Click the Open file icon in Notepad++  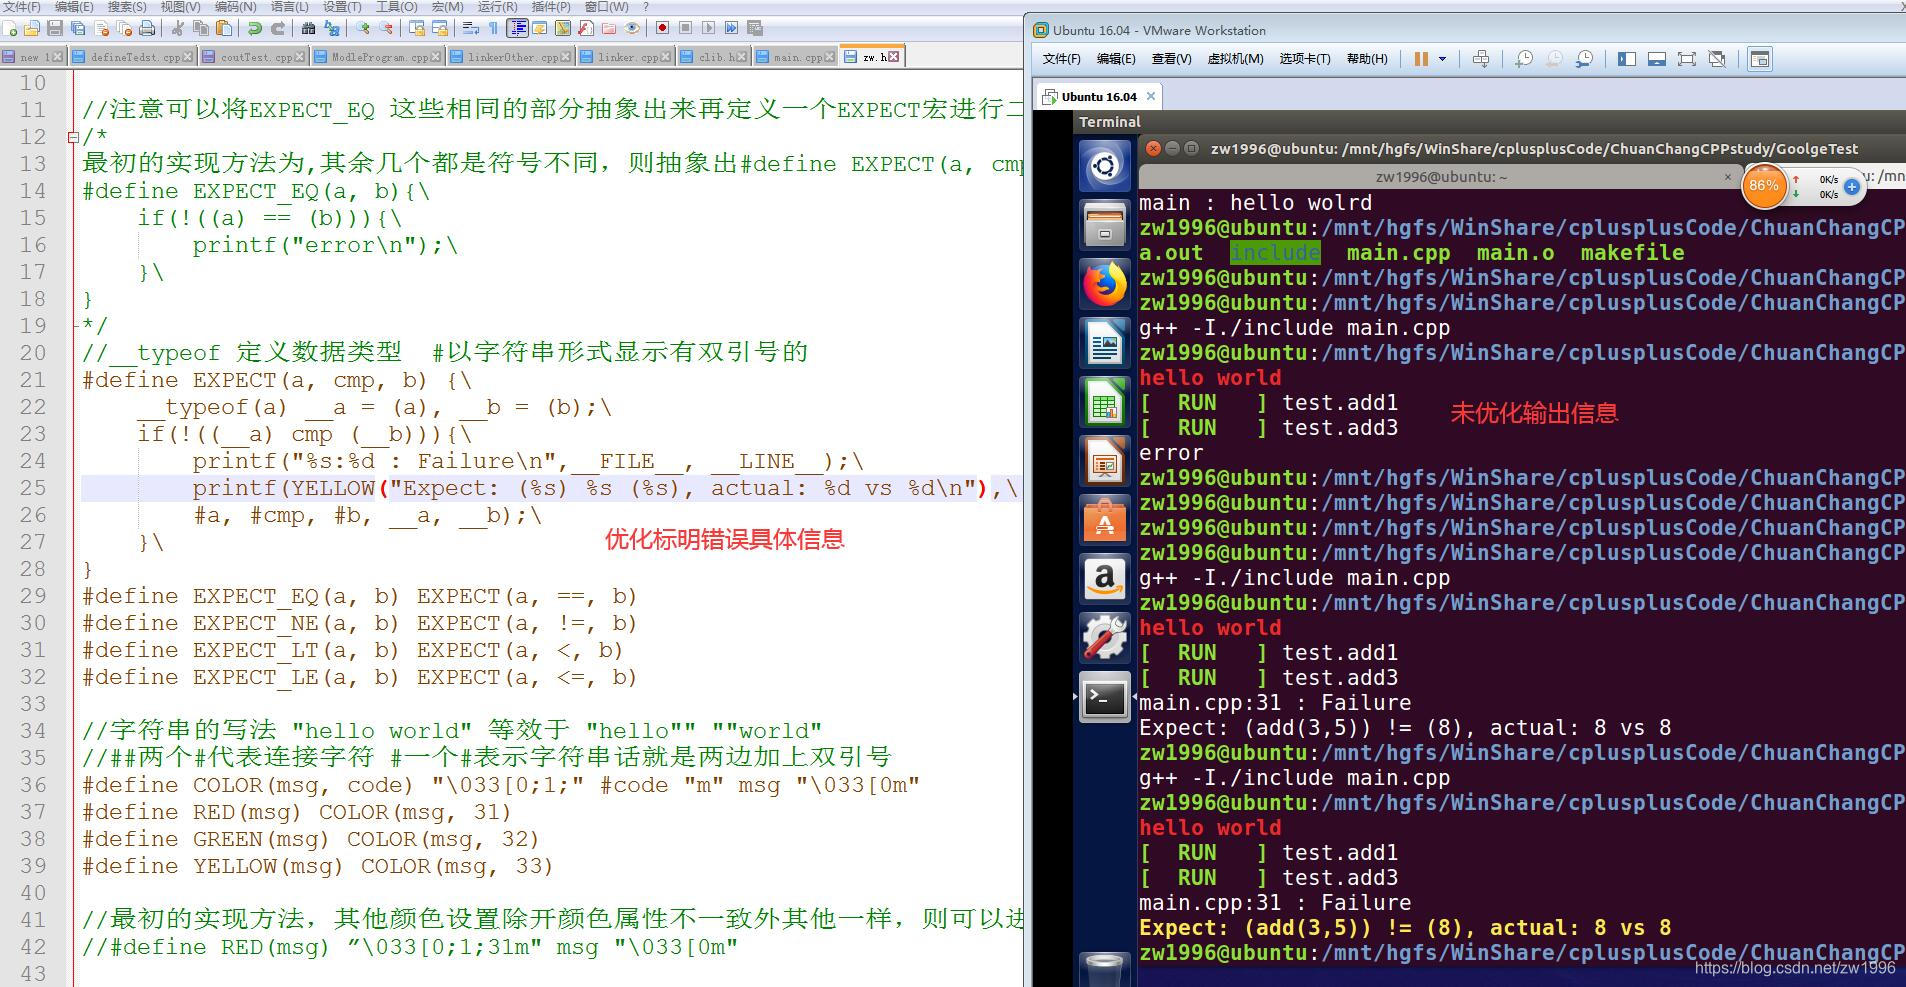32,28
